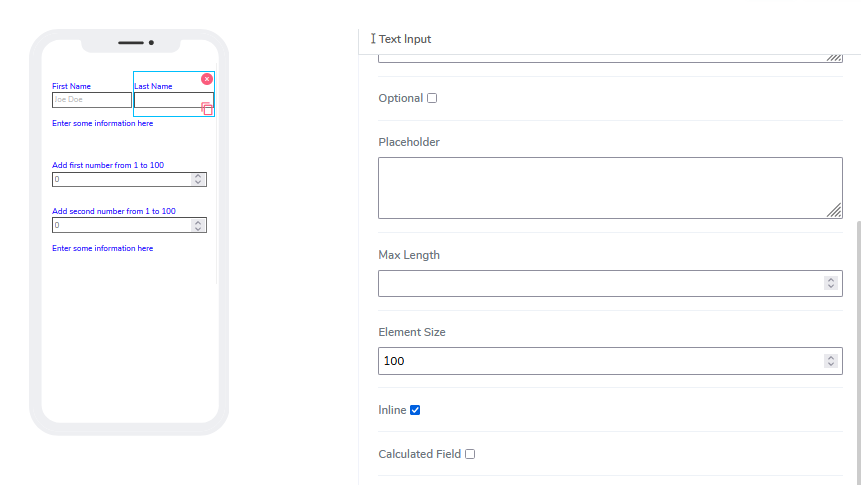Click the Element Size stepper arrows
This screenshot has width=861, height=485.
[x=830, y=361]
